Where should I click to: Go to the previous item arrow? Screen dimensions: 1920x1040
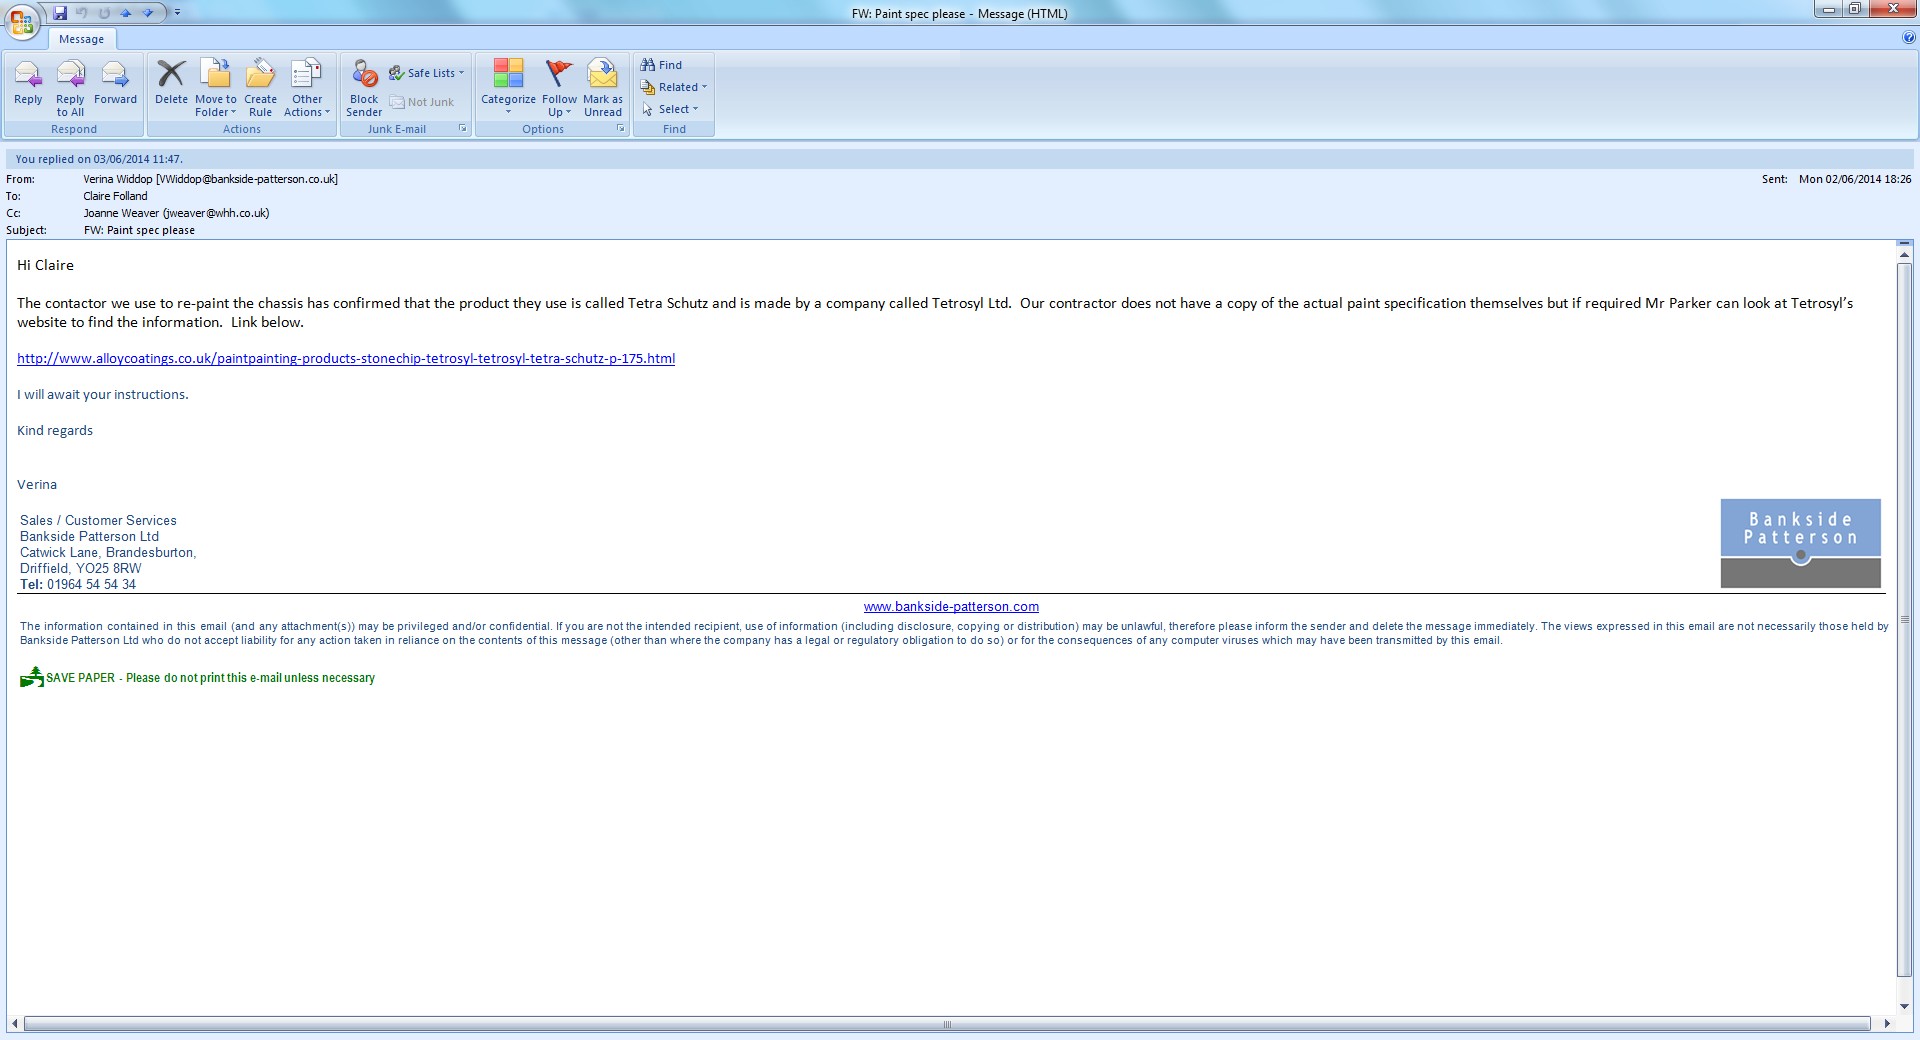[126, 13]
